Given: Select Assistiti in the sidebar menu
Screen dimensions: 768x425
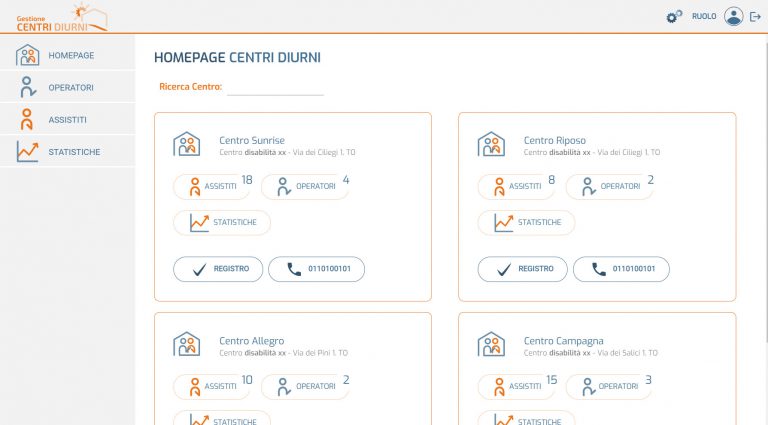Looking at the screenshot, I should click(67, 119).
